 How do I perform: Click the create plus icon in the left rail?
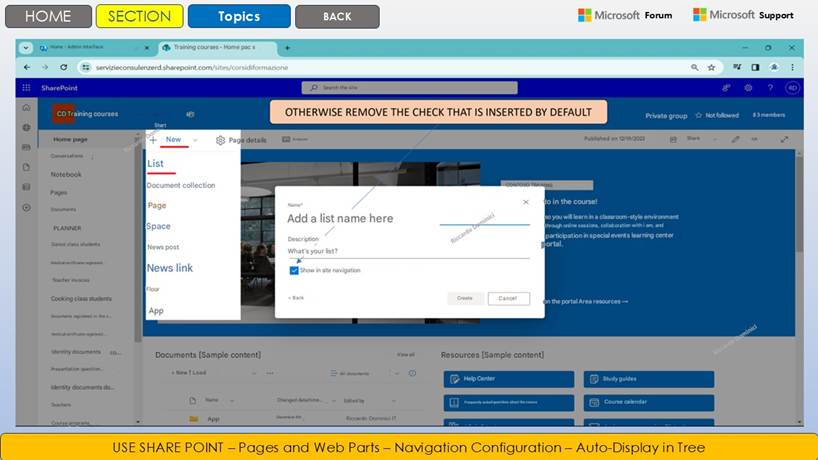(26, 208)
